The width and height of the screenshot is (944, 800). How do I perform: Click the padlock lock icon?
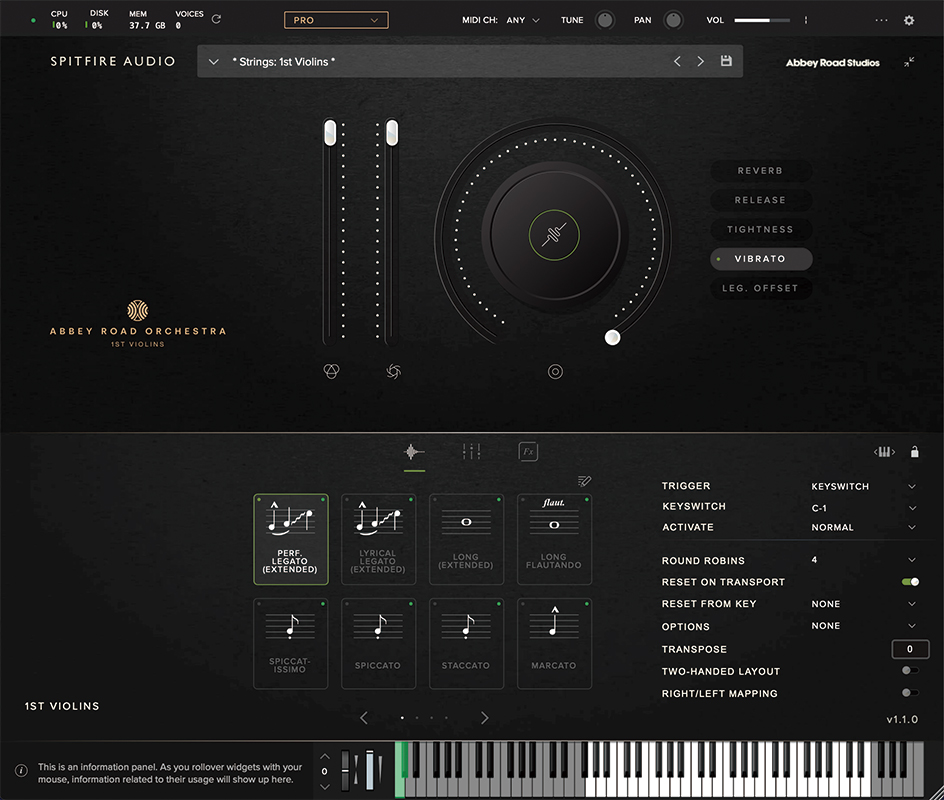[x=914, y=452]
